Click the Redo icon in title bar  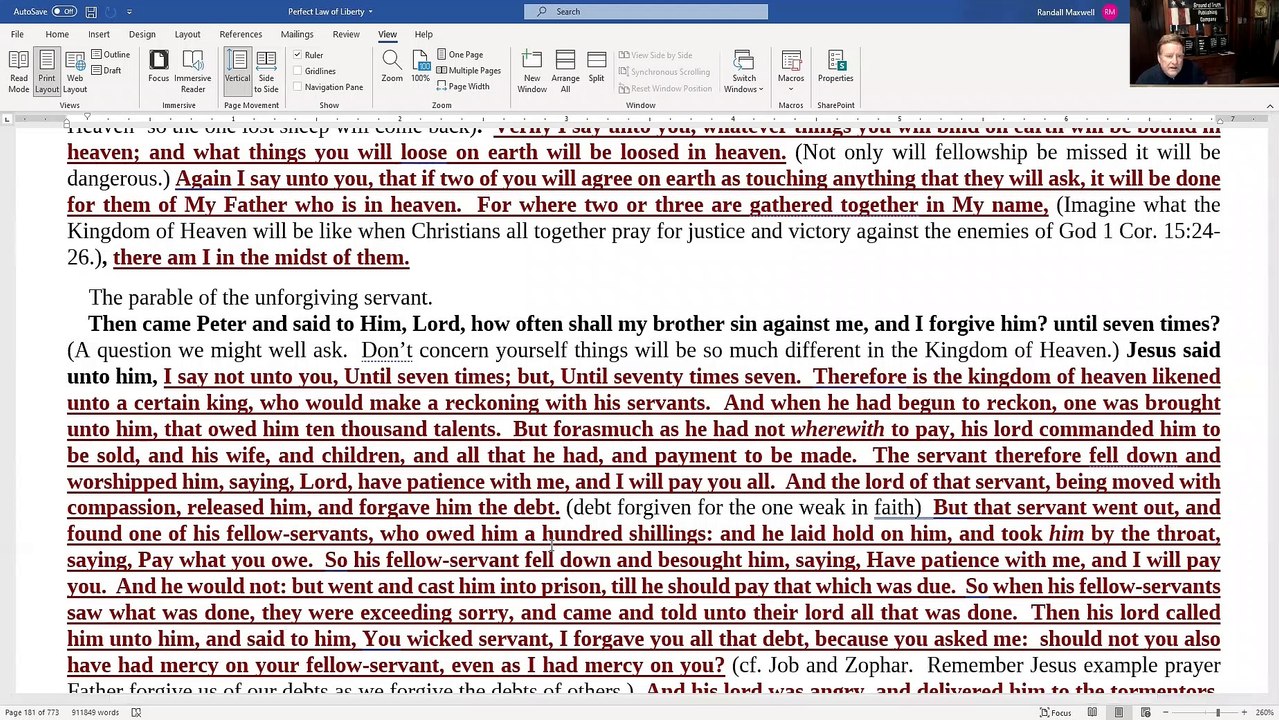pyautogui.click(x=110, y=12)
